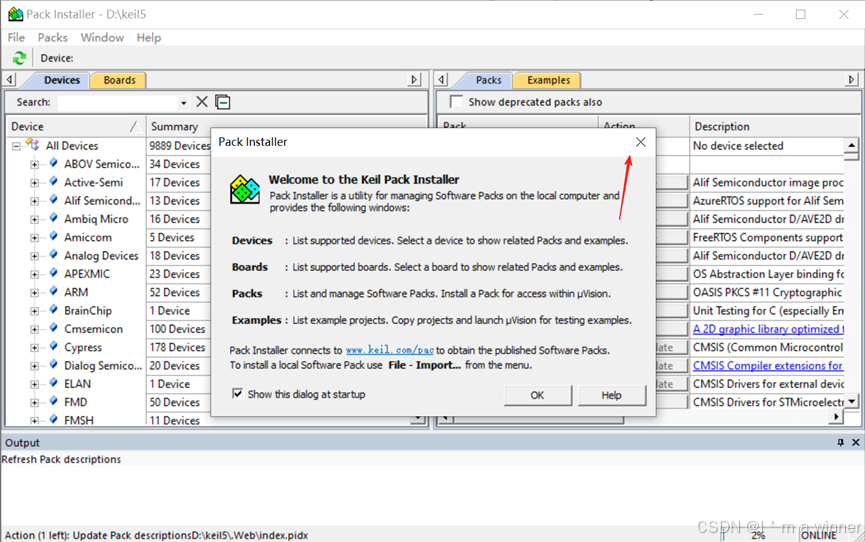Click the FMD vendor icon
The height and width of the screenshot is (542, 865).
(x=54, y=401)
